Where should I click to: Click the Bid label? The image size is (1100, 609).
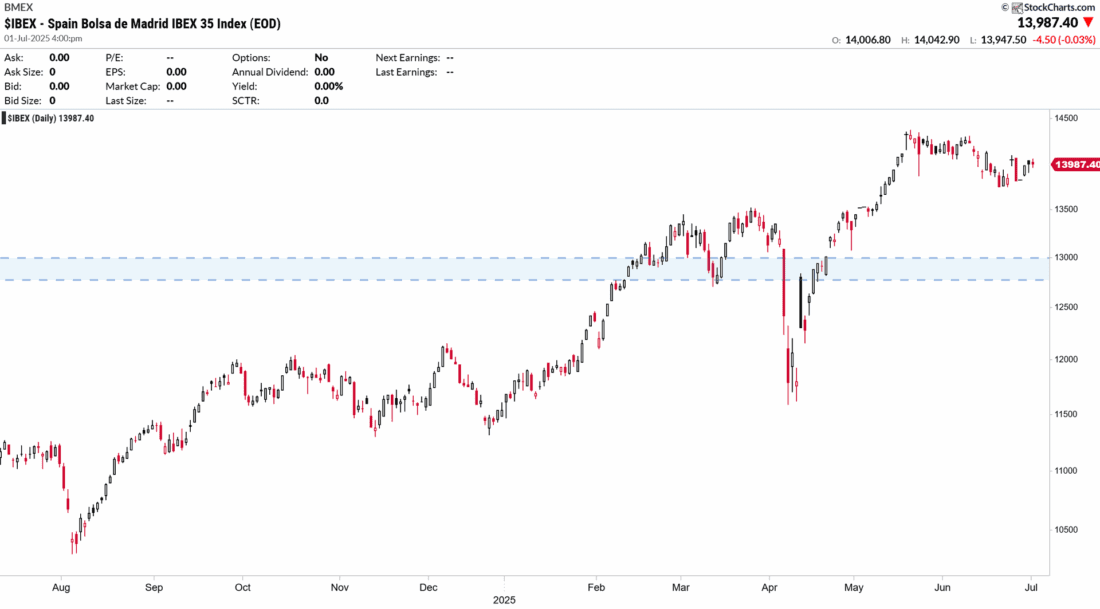(x=13, y=86)
